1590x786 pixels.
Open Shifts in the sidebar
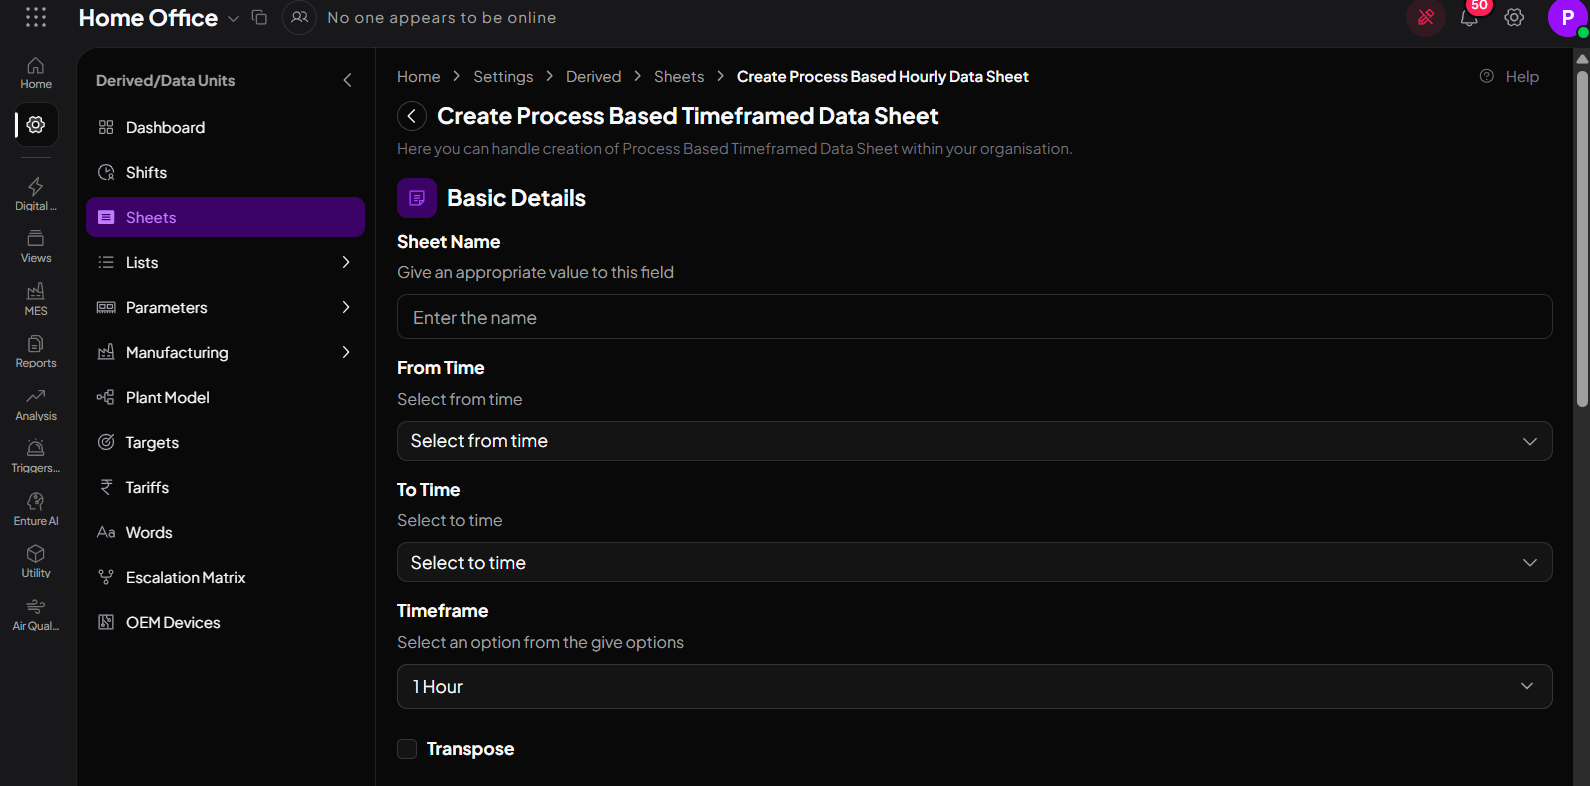click(x=225, y=172)
